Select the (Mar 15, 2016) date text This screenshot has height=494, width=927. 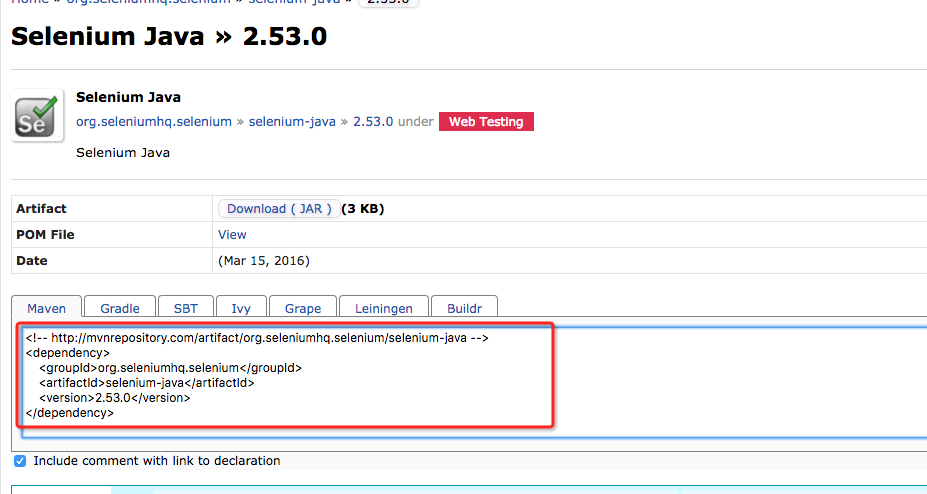point(264,261)
